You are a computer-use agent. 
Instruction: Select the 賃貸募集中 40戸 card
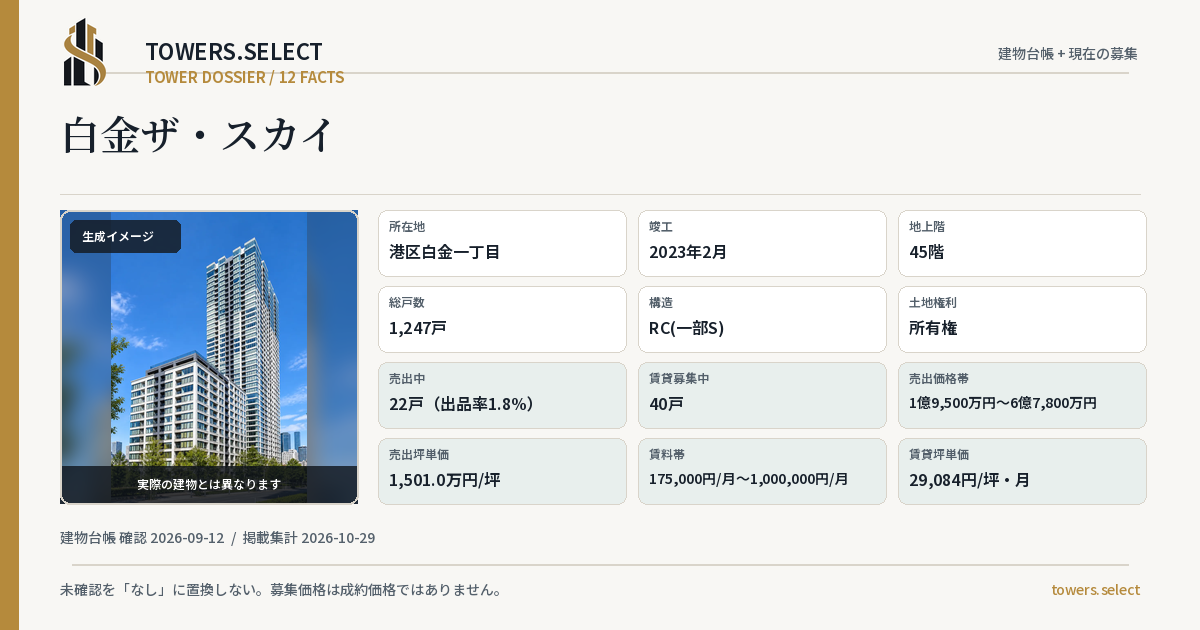click(x=762, y=395)
